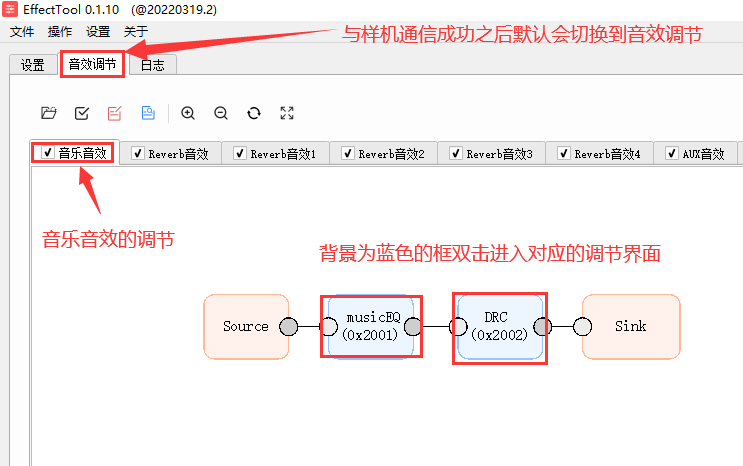This screenshot has height=466, width=743.
Task: Select the musicEQ (0x2001) node
Action: point(371,326)
